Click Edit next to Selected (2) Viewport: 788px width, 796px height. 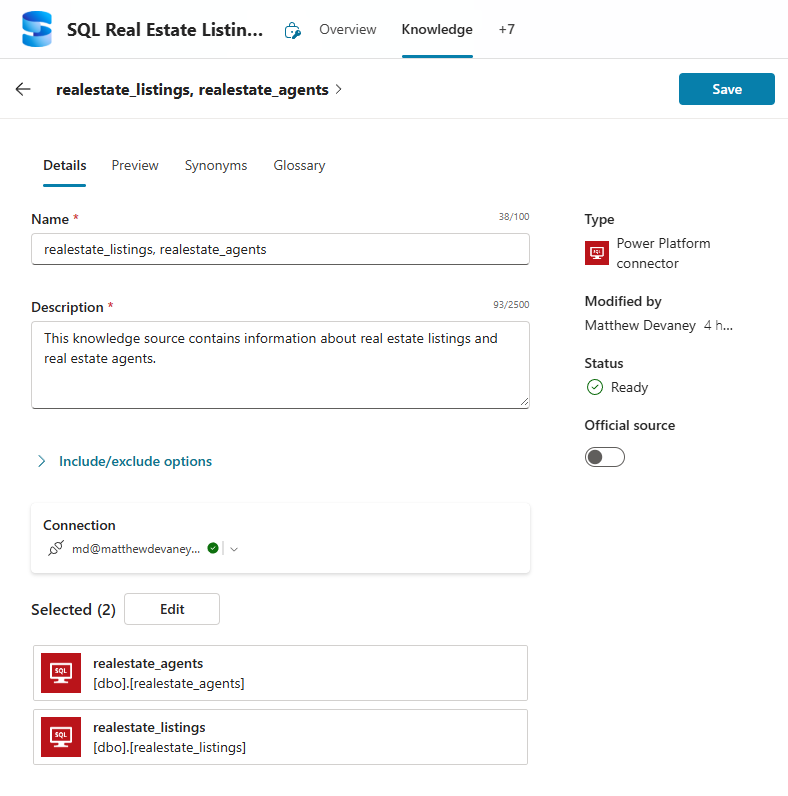click(172, 609)
